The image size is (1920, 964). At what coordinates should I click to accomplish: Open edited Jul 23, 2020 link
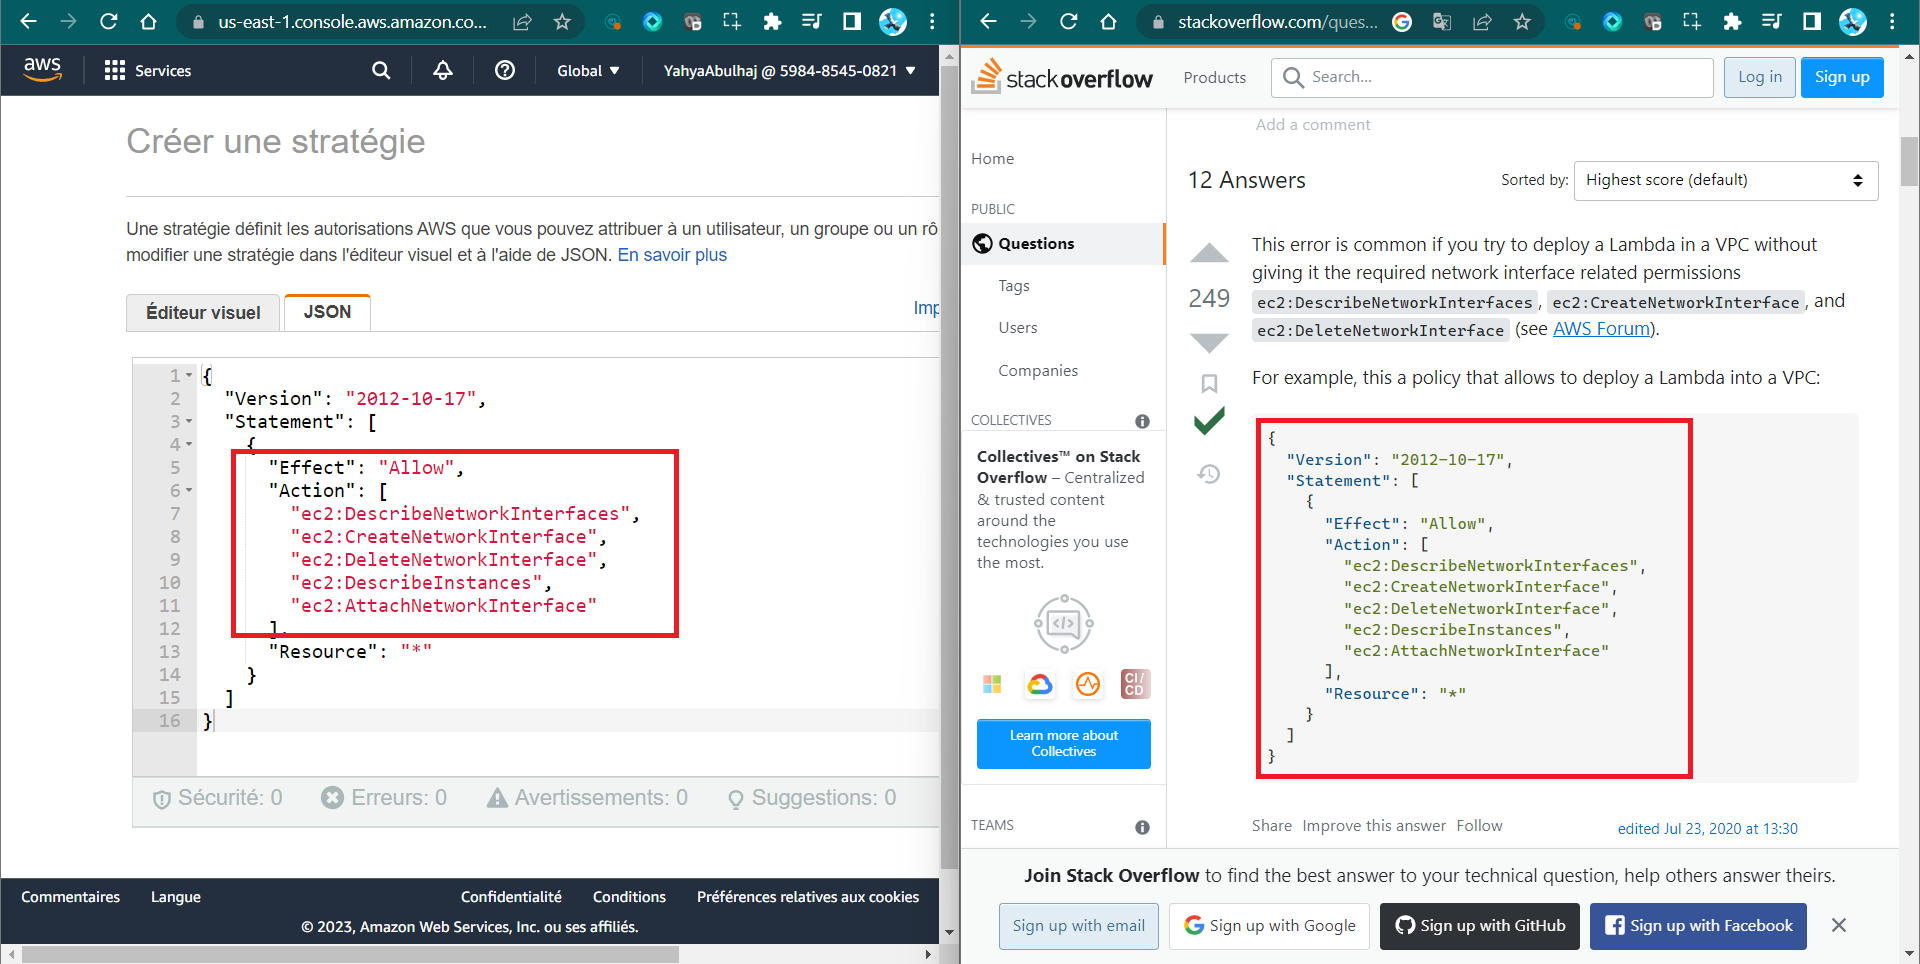pyautogui.click(x=1707, y=828)
